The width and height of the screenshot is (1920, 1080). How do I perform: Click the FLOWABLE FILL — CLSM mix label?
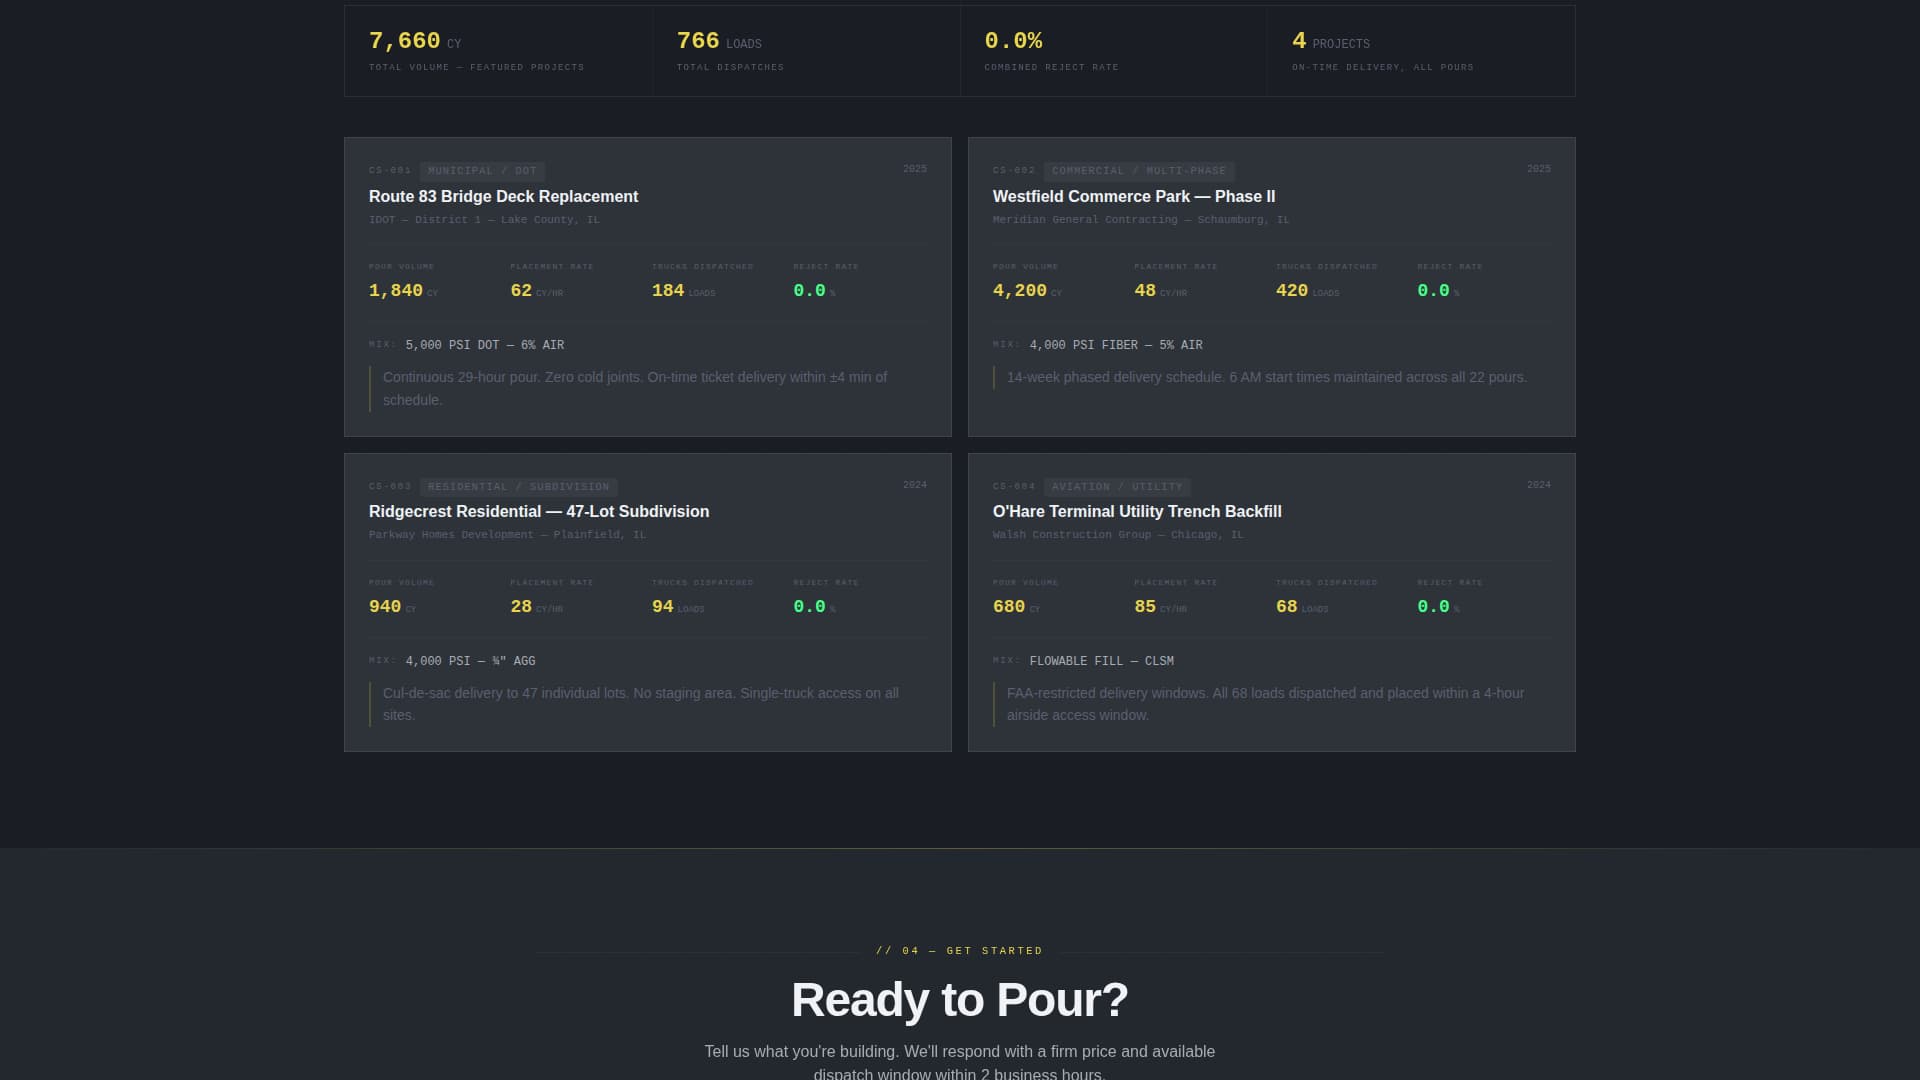pyautogui.click(x=1102, y=661)
